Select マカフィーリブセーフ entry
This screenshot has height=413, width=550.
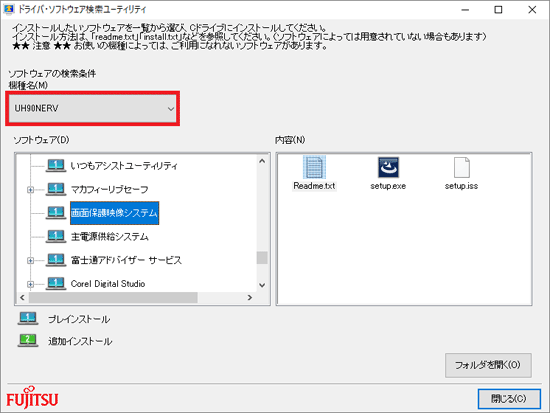pos(109,189)
